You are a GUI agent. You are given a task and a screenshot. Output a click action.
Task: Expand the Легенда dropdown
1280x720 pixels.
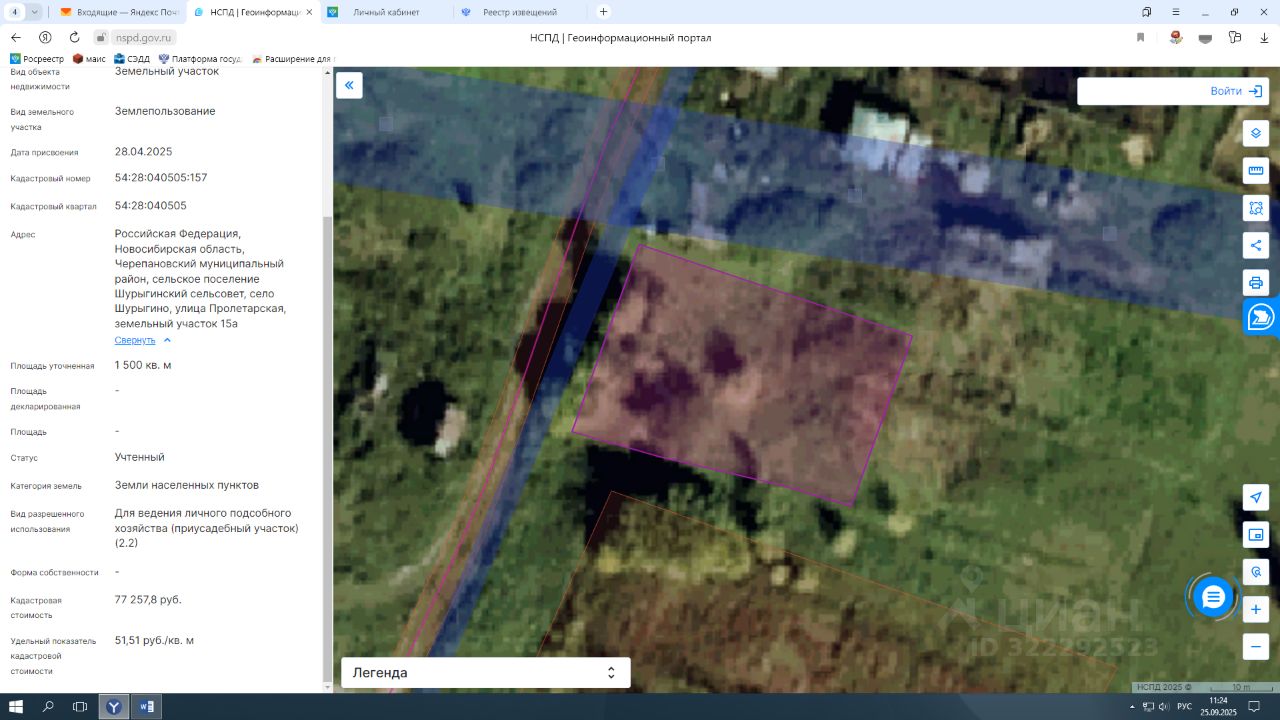coord(486,673)
